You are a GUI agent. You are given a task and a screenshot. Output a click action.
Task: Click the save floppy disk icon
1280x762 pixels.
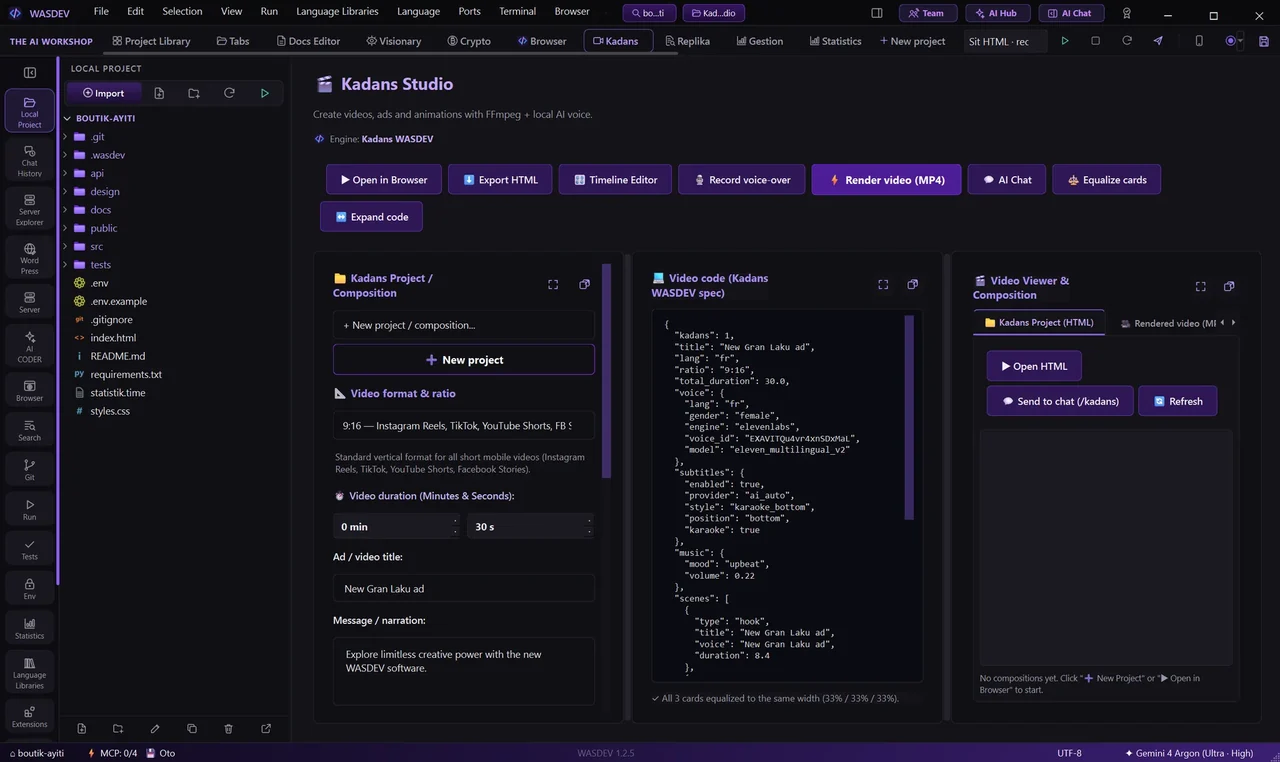[x=1264, y=41]
